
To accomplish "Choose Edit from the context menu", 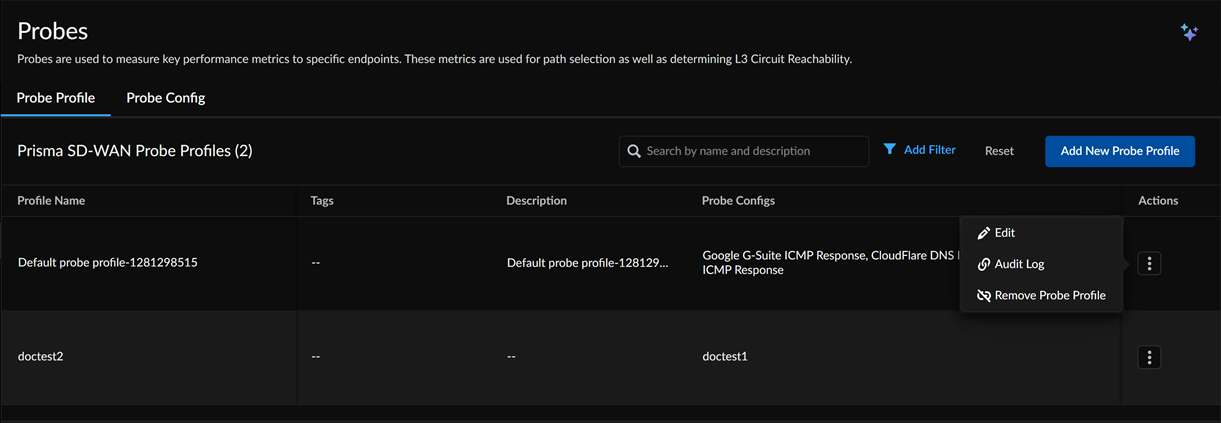I will (x=1005, y=233).
